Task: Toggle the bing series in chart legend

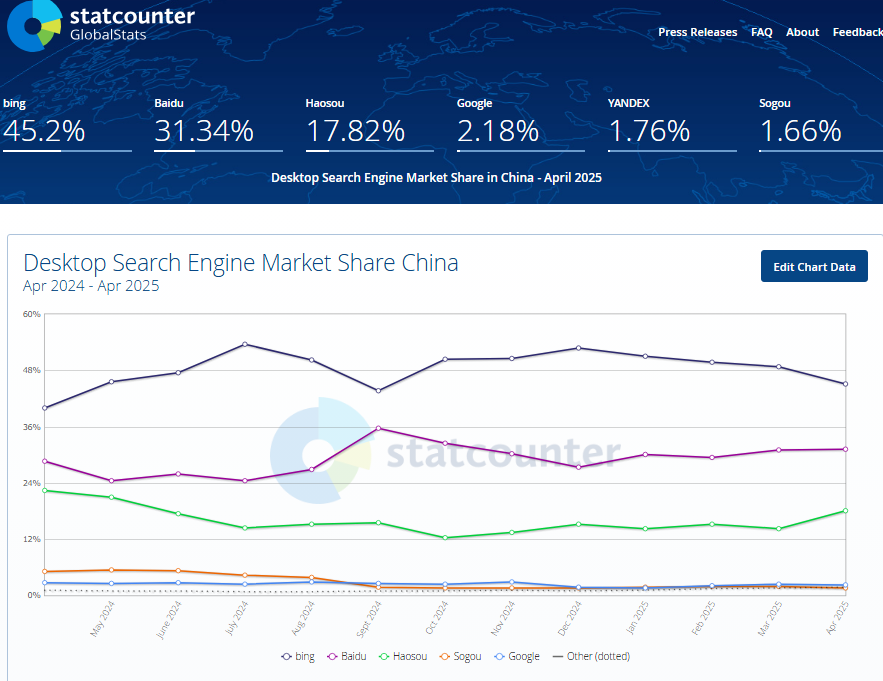Action: tap(298, 656)
